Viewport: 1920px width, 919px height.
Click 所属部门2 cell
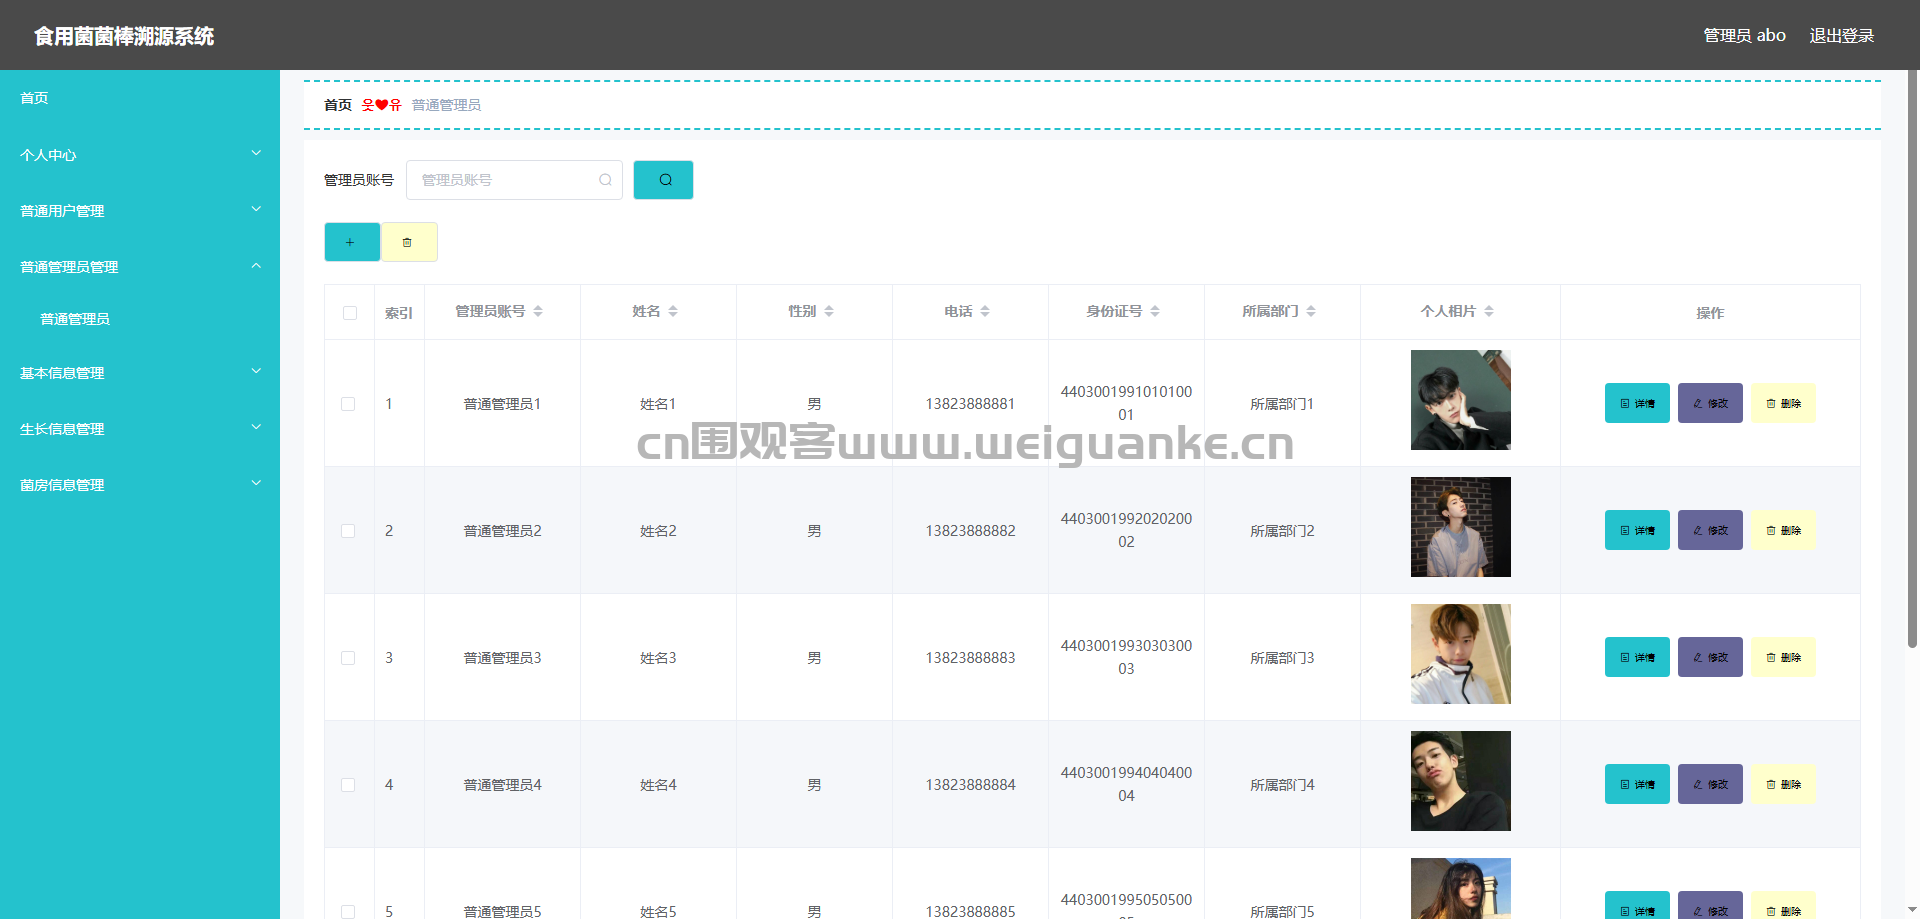[1282, 531]
